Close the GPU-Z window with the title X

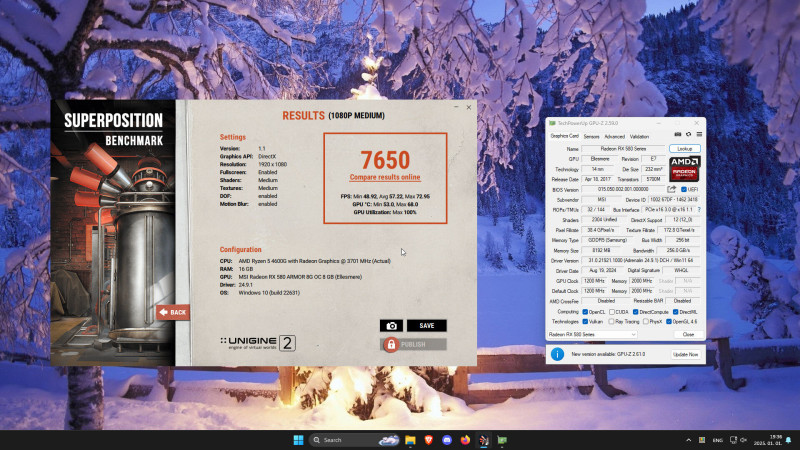tap(696, 123)
